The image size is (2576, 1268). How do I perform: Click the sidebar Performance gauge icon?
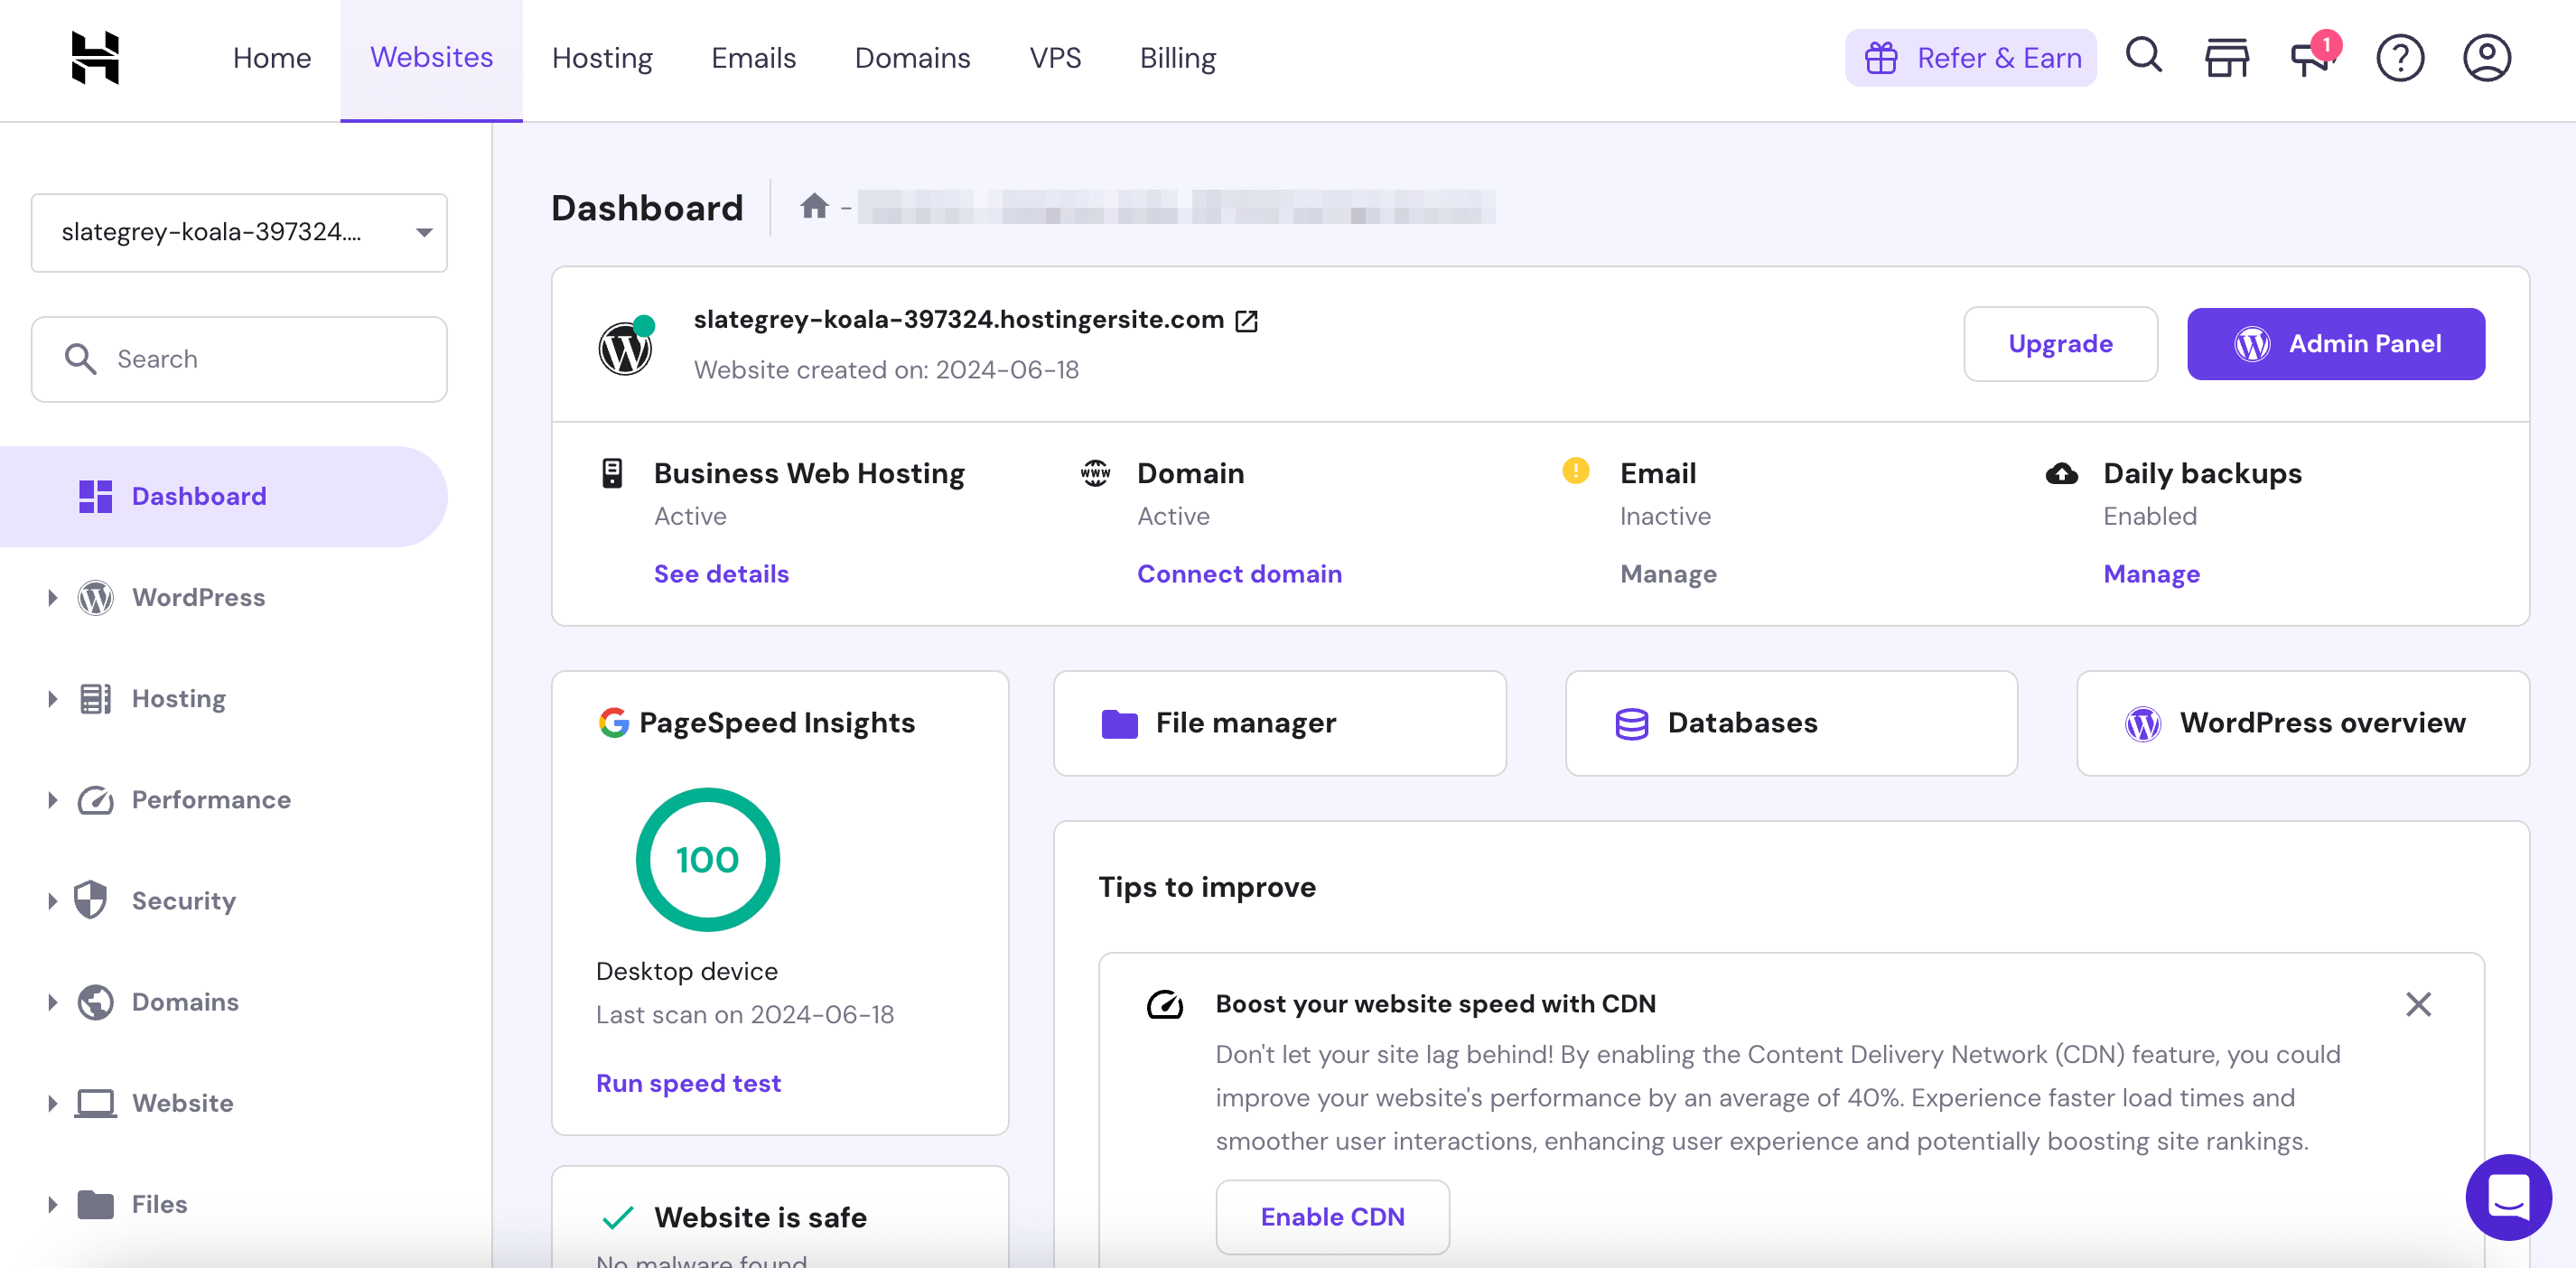click(95, 800)
